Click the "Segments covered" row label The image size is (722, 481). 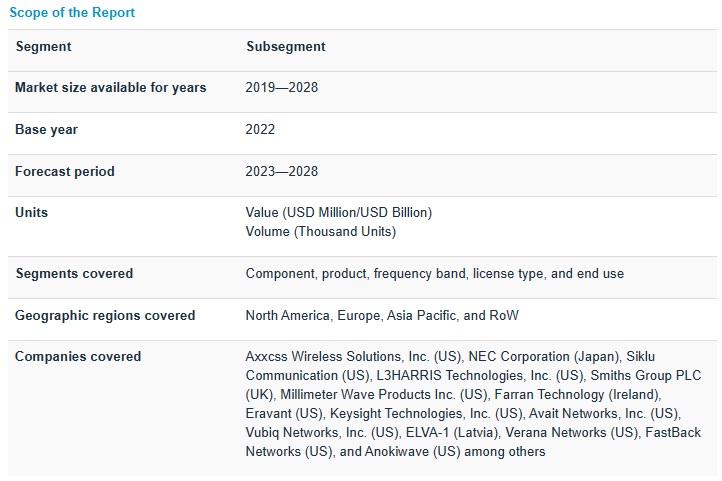(x=73, y=274)
